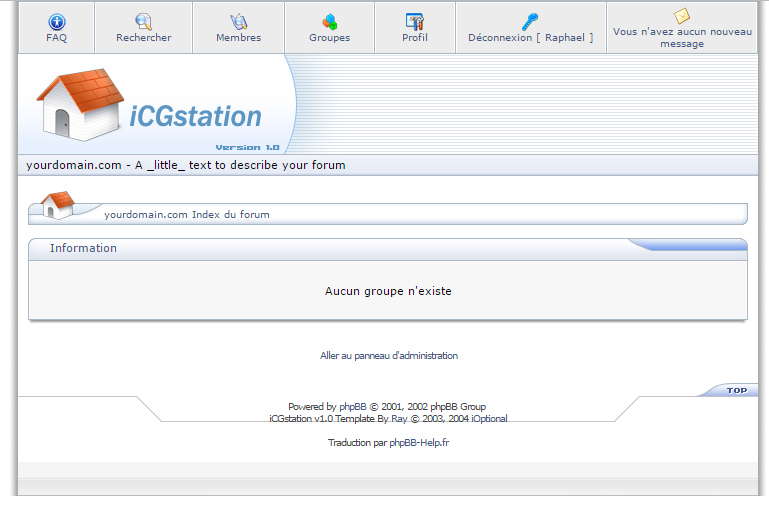769x508 pixels.
Task: Open the Rechercher menu label
Action: click(x=144, y=38)
